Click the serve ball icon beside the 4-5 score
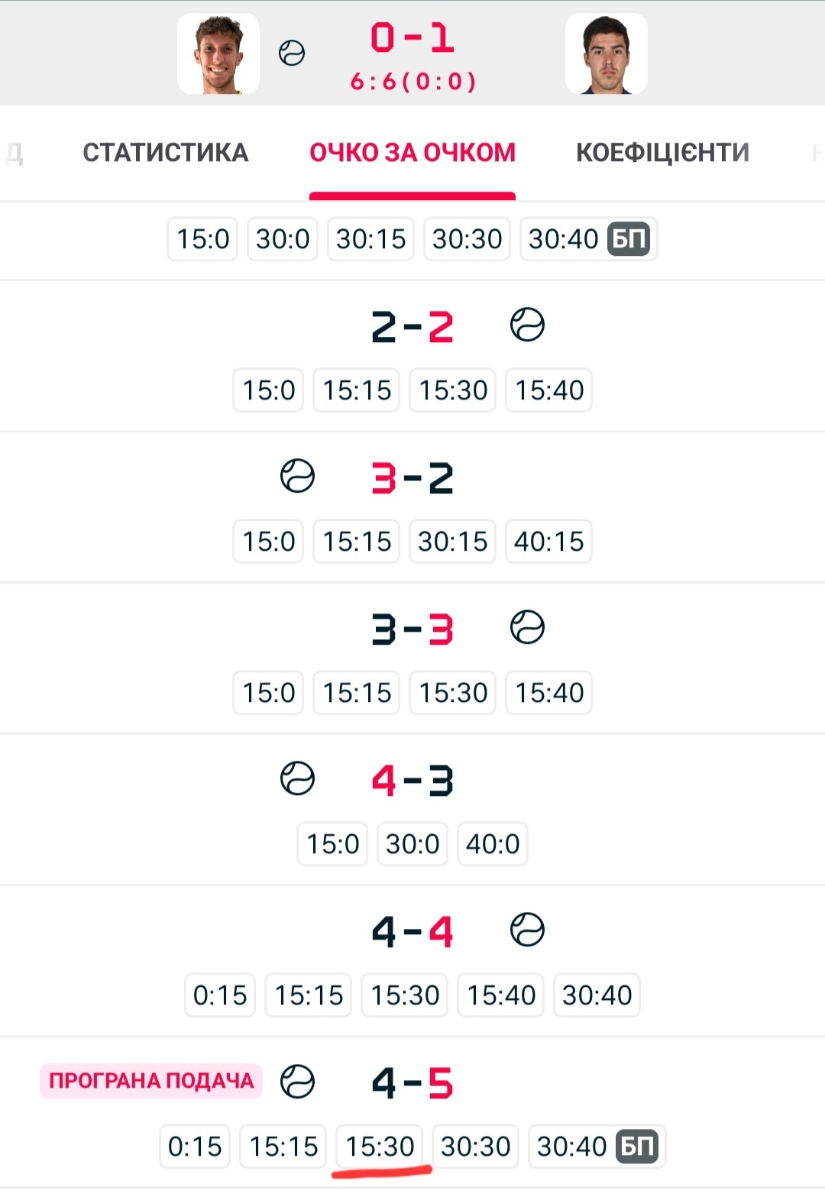 coord(297,1081)
